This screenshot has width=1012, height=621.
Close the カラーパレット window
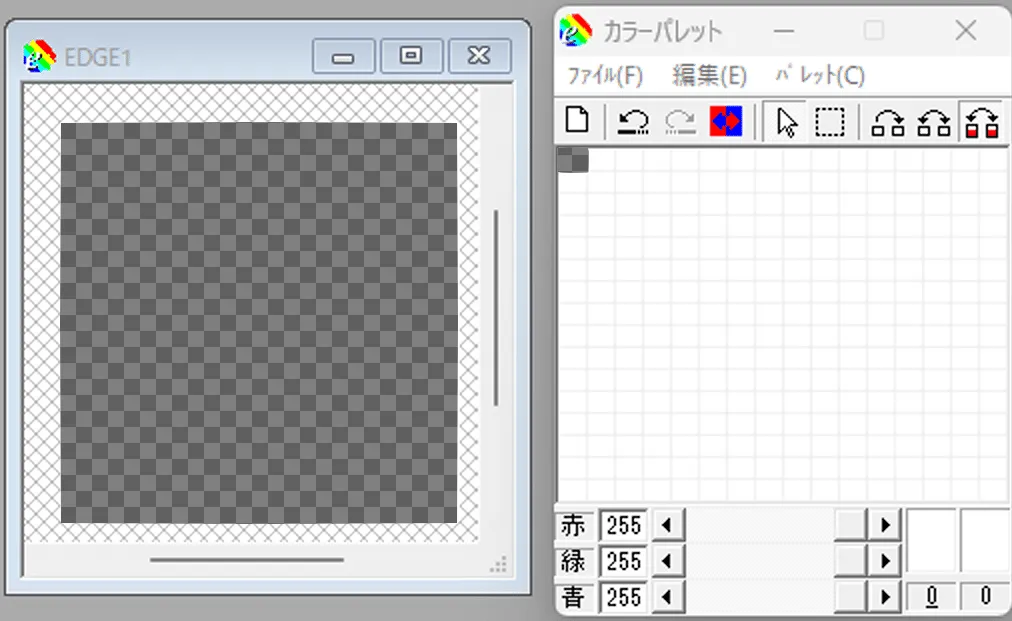click(966, 30)
